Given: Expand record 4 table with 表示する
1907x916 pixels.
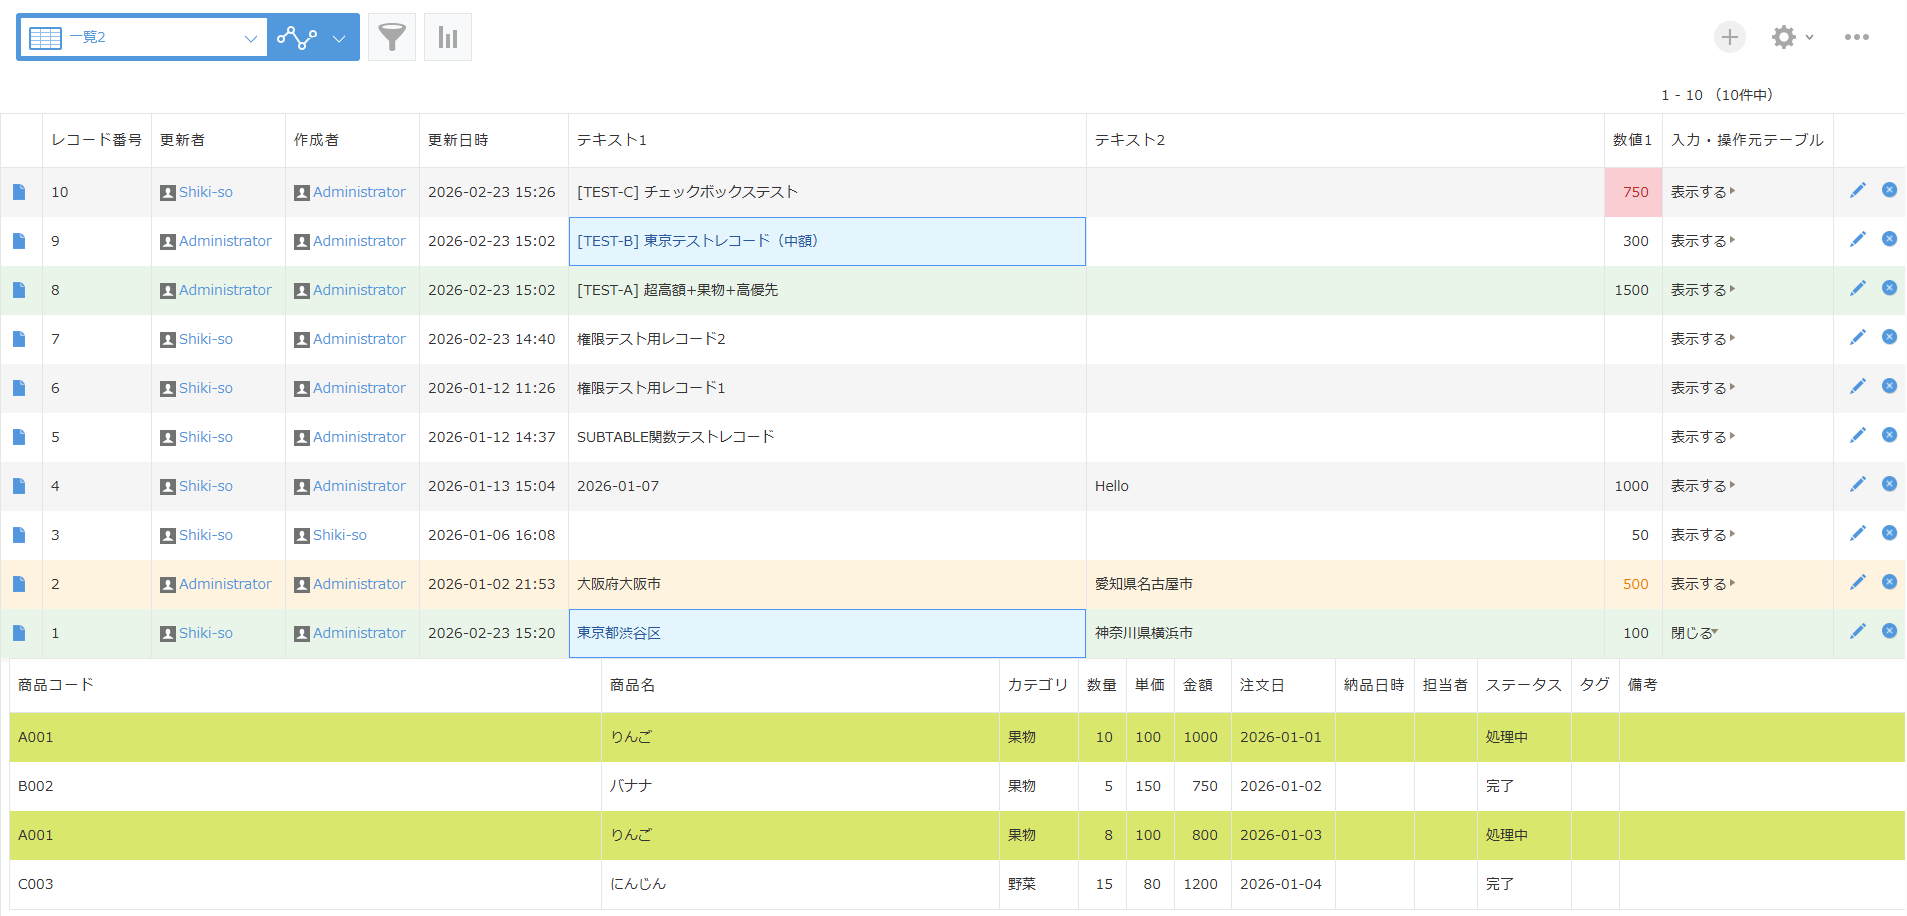Looking at the screenshot, I should pos(1702,486).
